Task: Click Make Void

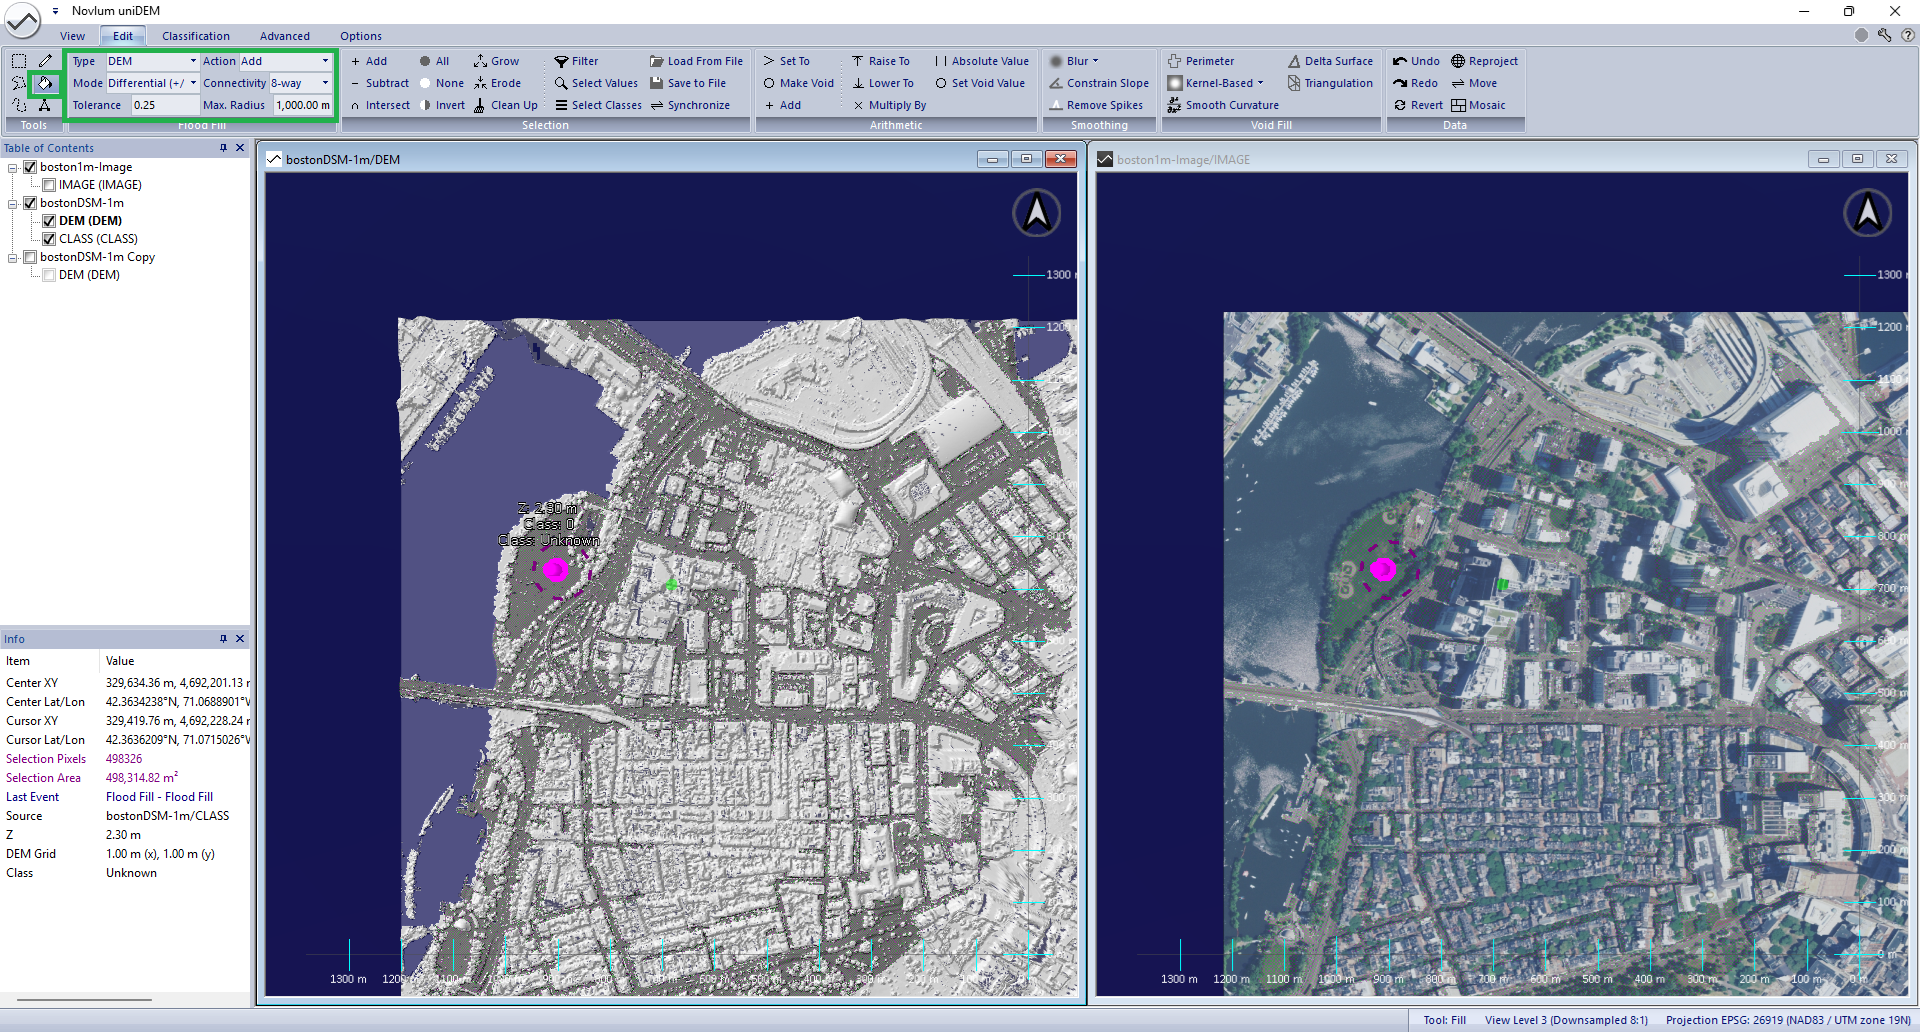Action: pos(798,83)
